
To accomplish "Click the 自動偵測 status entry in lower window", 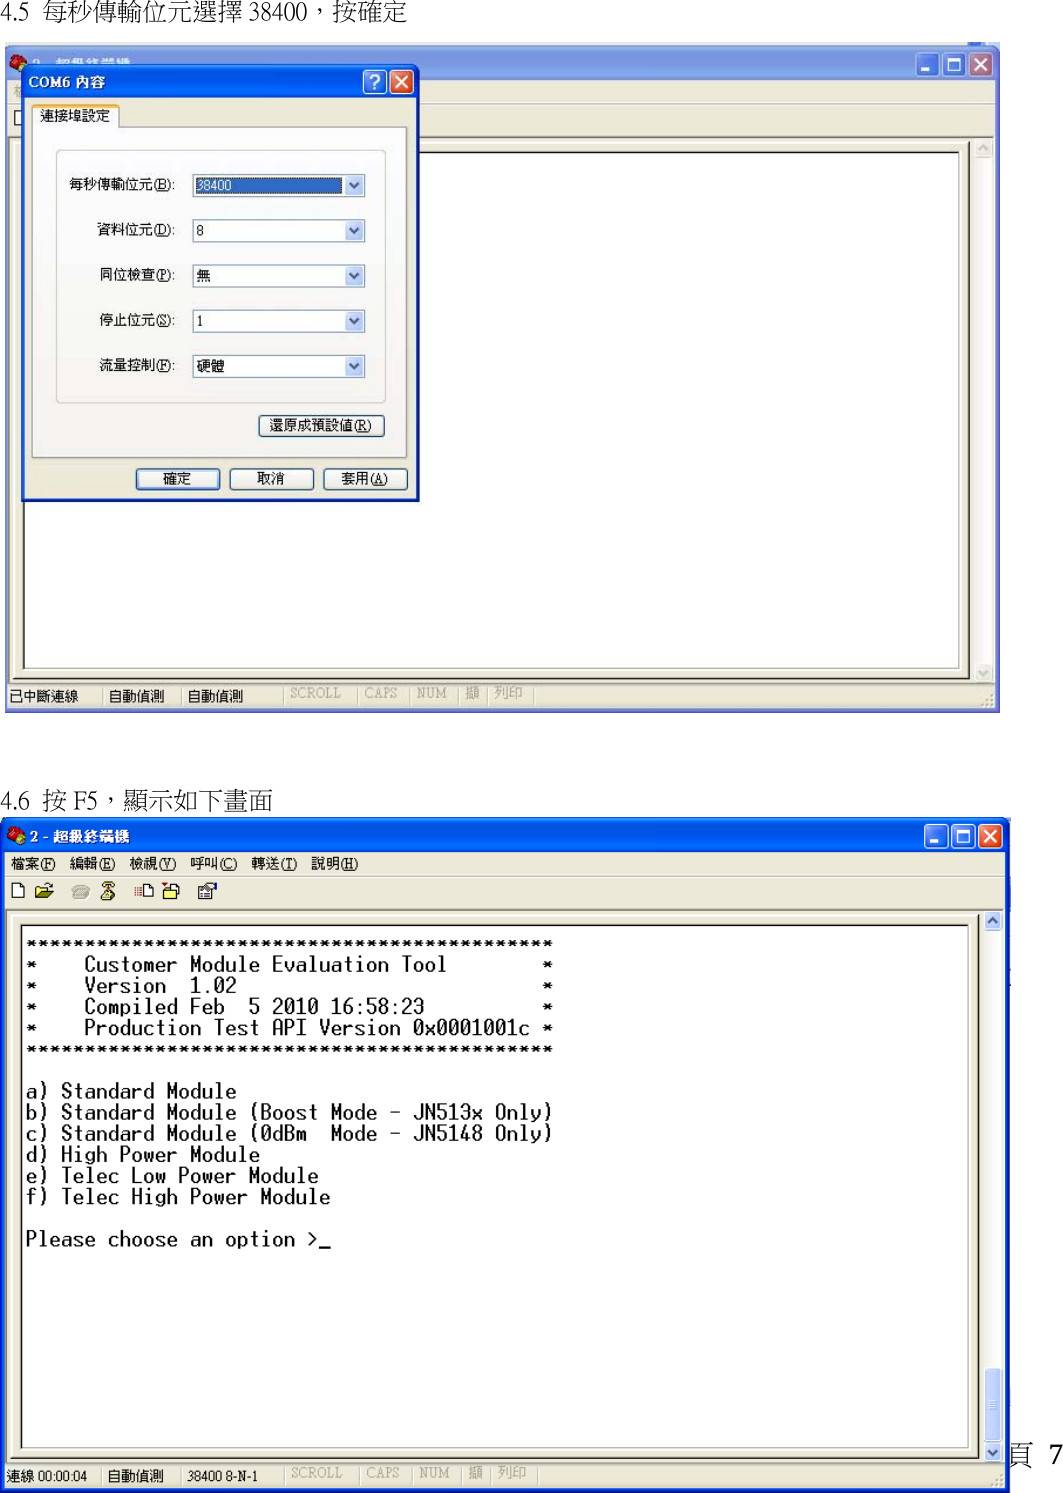I will pyautogui.click(x=136, y=1476).
